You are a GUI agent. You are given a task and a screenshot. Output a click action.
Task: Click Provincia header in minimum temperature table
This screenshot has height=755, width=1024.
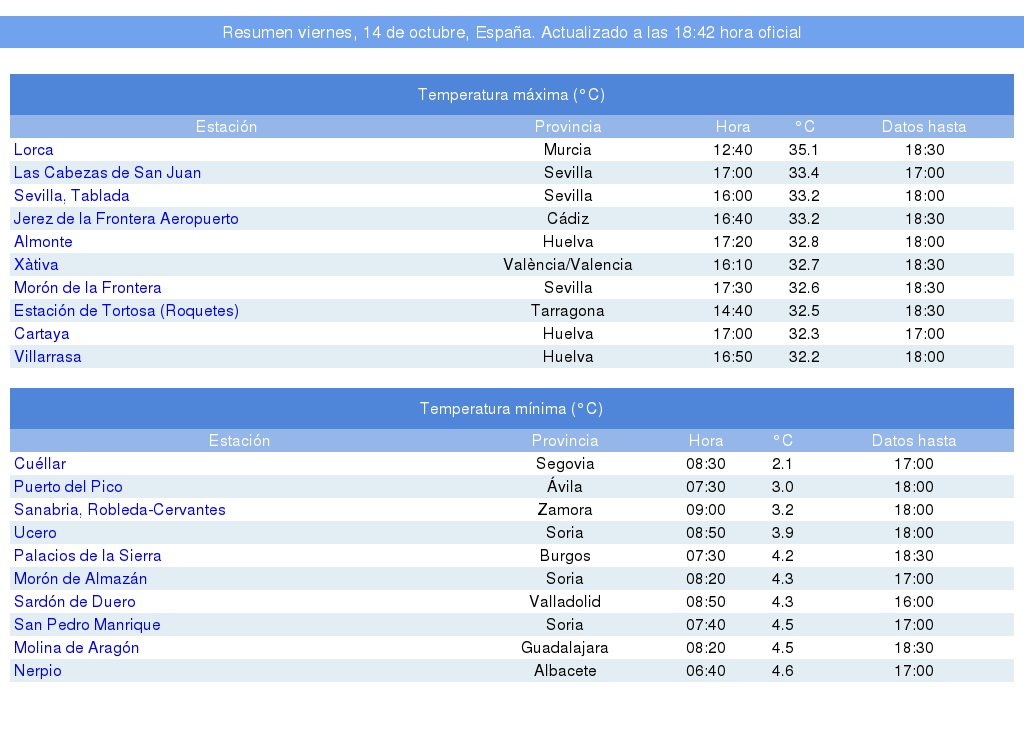[565, 441]
